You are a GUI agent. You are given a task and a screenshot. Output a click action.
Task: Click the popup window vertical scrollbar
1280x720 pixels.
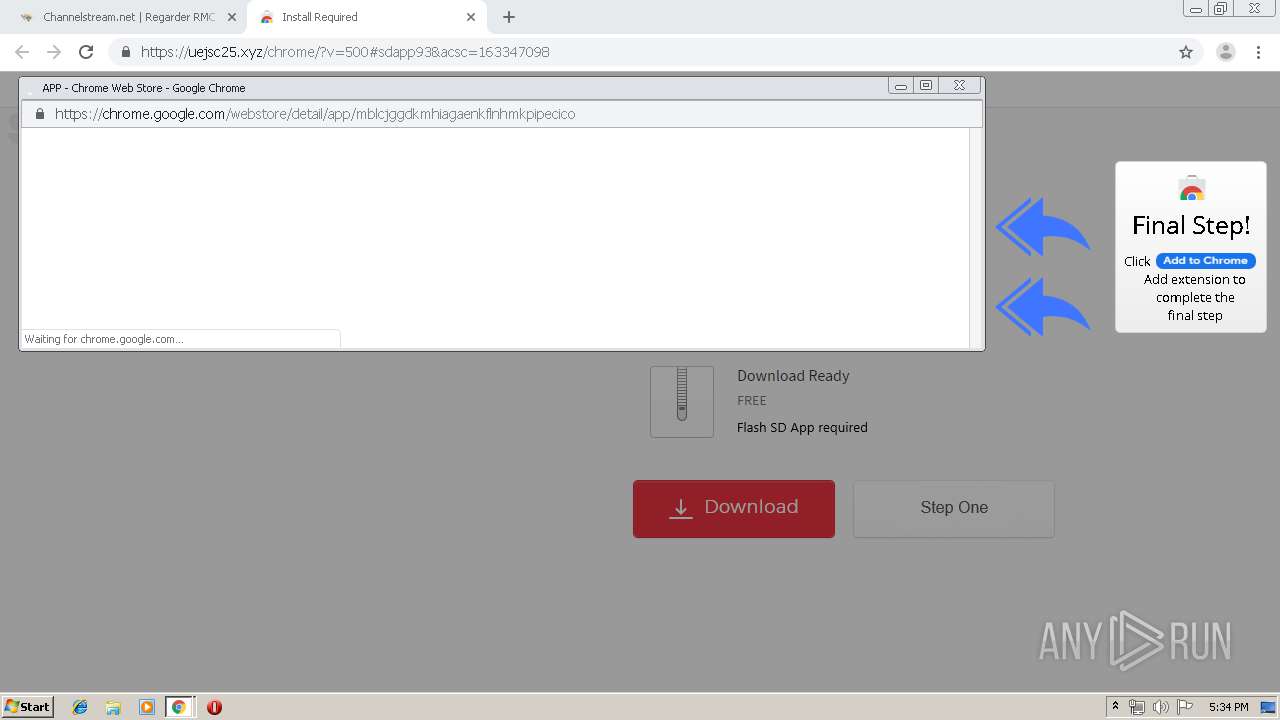click(x=977, y=238)
